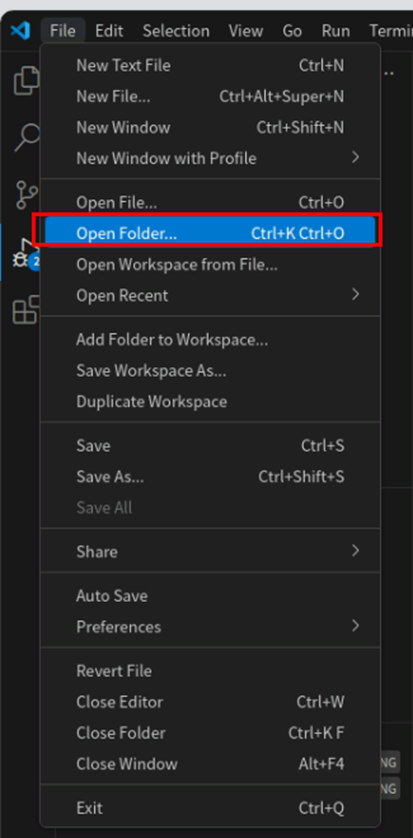
Task: Choose Exit from File menu
Action: tap(210, 808)
